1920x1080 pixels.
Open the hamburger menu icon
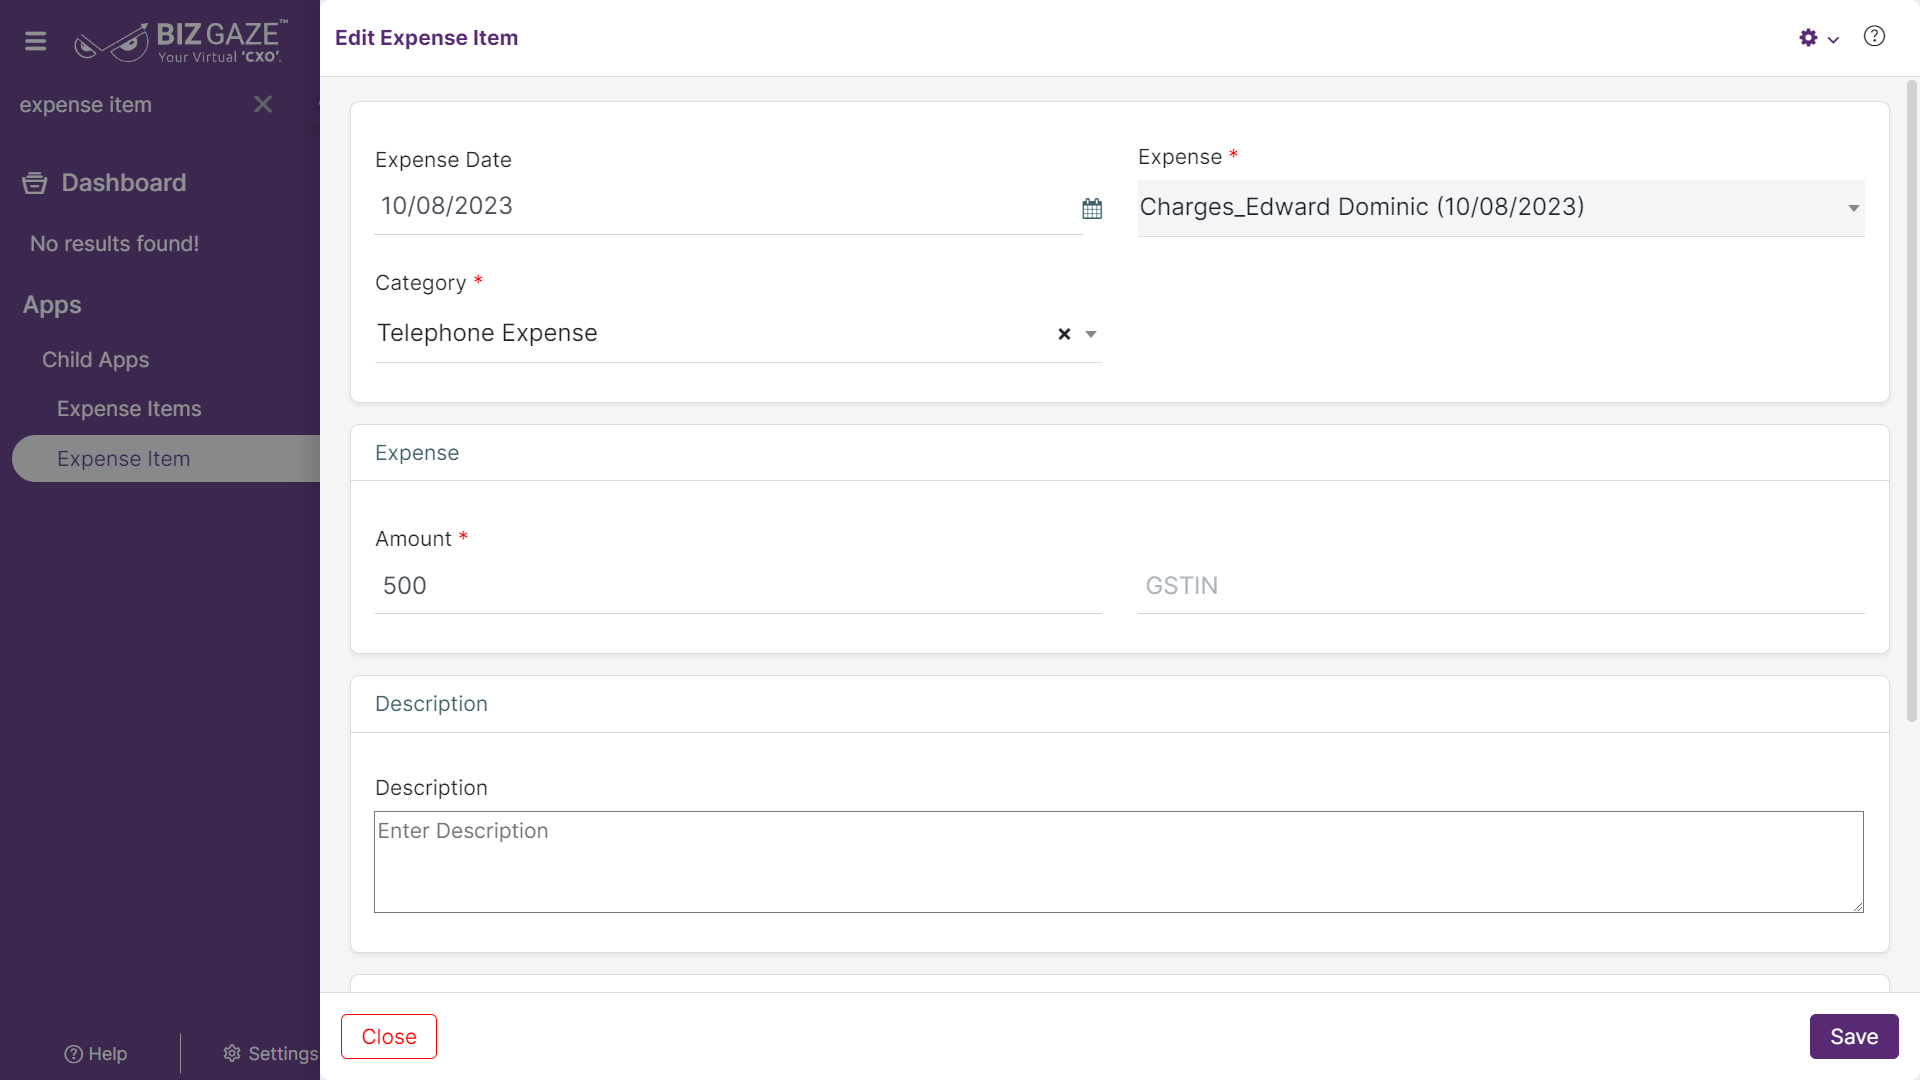click(36, 41)
